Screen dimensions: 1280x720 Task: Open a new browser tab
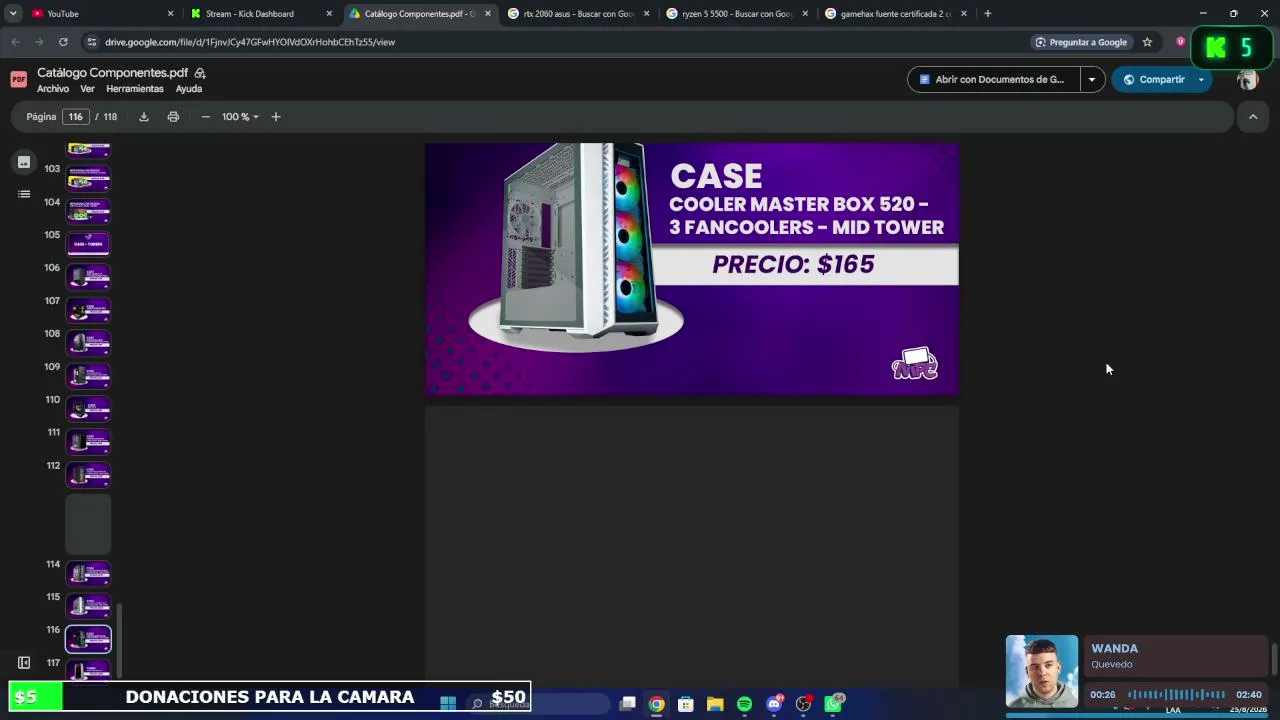[x=987, y=14]
